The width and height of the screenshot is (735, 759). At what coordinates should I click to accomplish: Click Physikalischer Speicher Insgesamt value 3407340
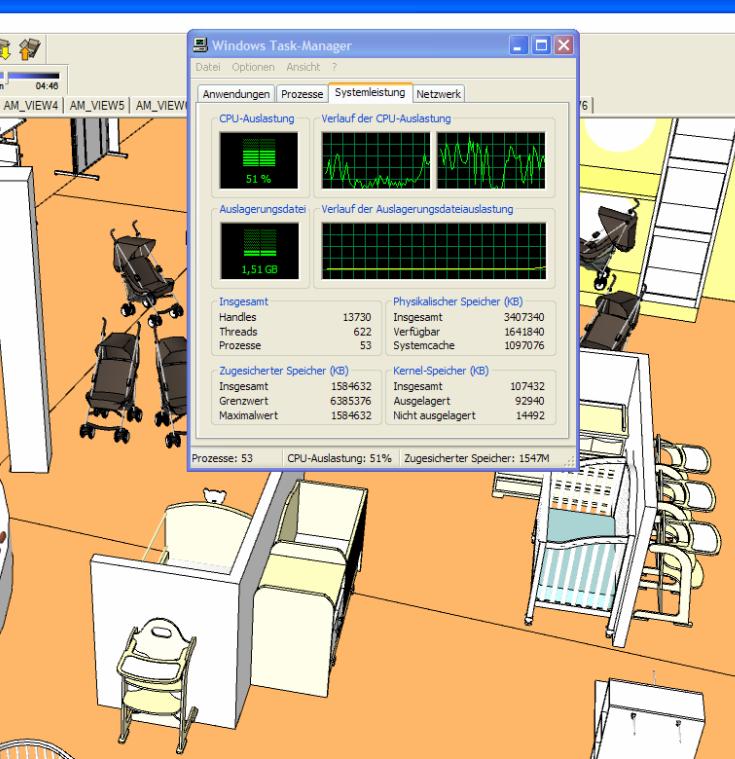524,317
